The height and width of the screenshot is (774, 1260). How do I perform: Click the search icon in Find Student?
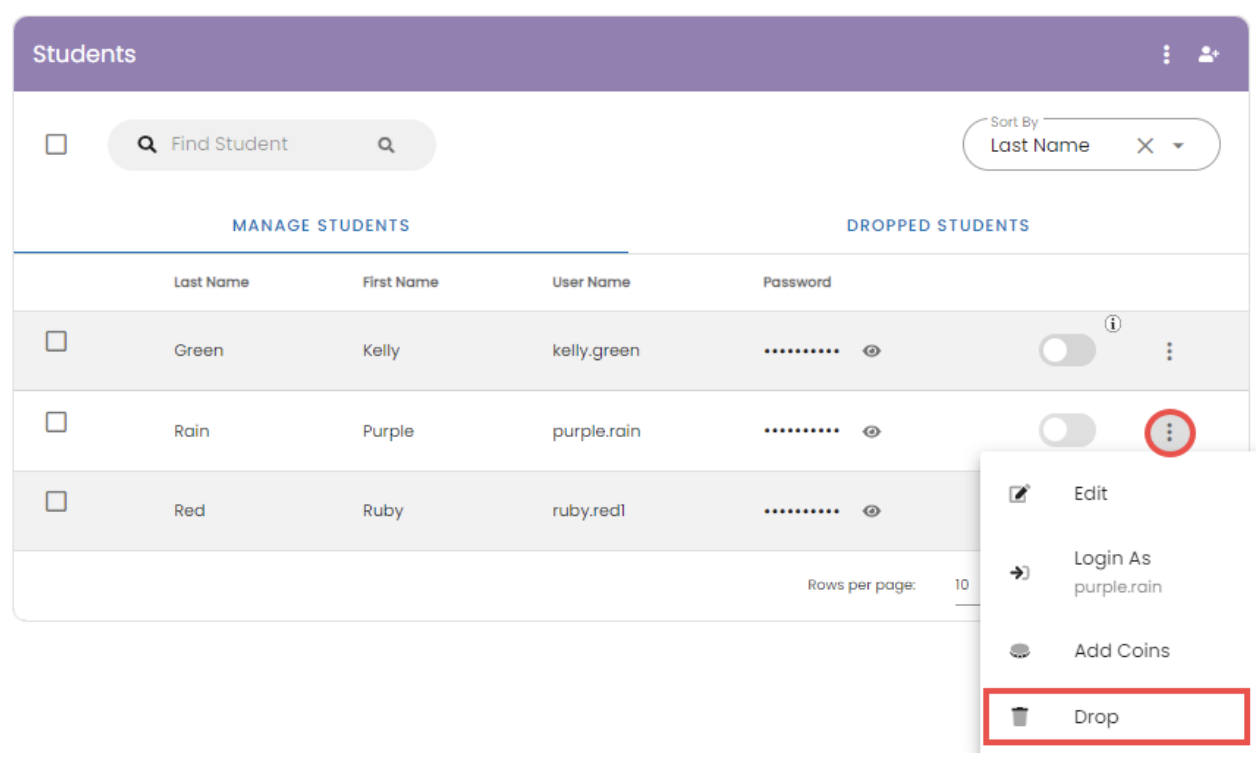386,145
